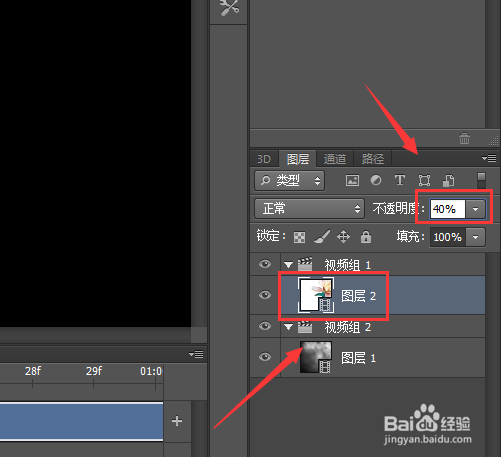
Task: Click the opacity field showing 40%
Action: click(x=448, y=209)
